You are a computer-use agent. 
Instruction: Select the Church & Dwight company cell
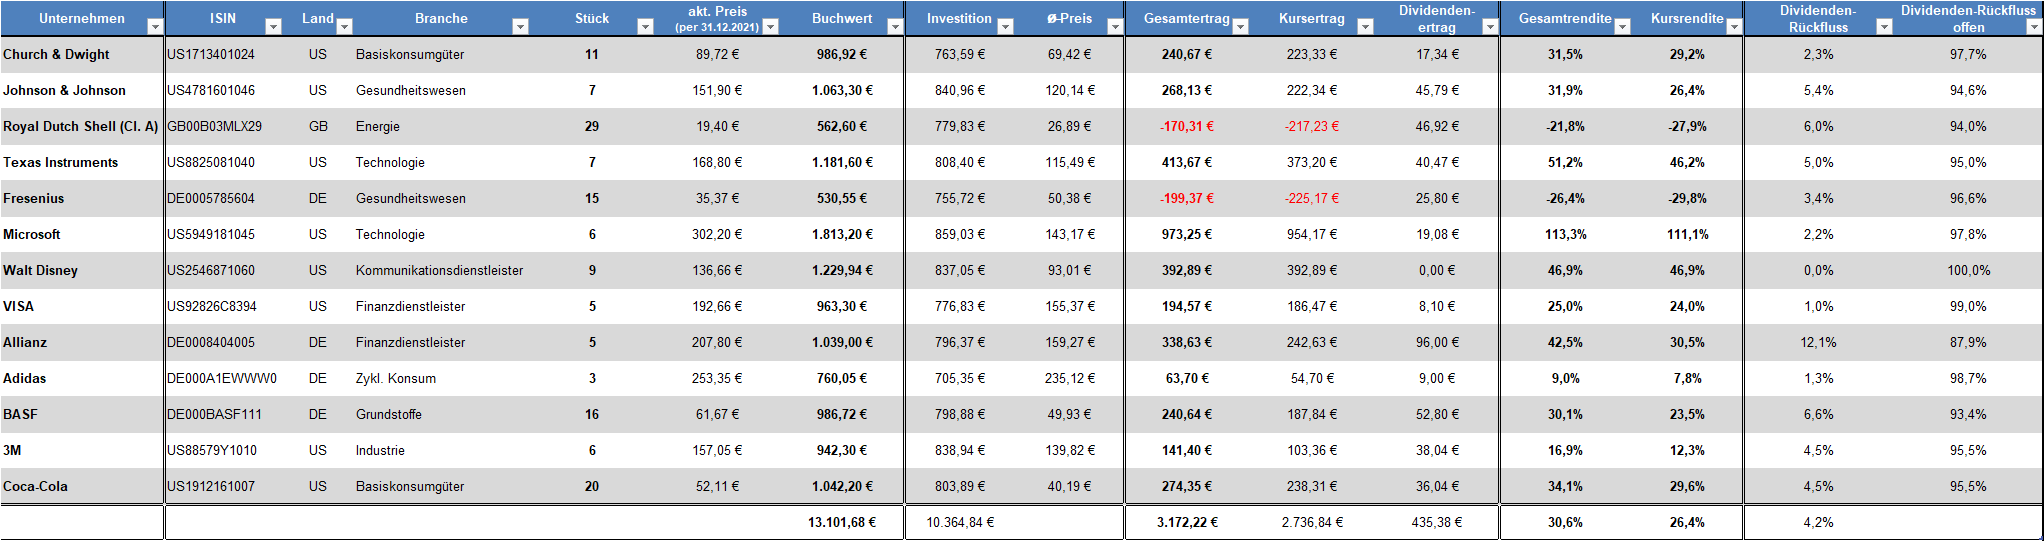pyautogui.click(x=82, y=54)
